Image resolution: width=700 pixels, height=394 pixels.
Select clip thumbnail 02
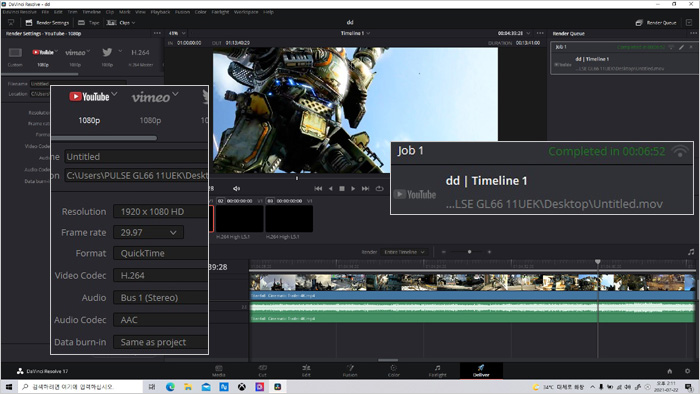click(240, 219)
